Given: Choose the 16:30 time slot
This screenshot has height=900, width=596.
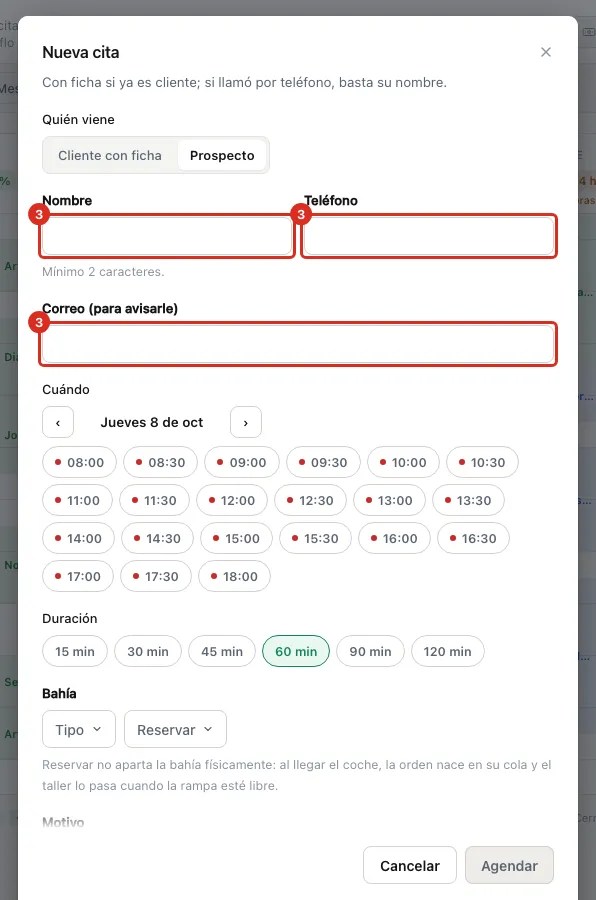Looking at the screenshot, I should pyautogui.click(x=473, y=538).
